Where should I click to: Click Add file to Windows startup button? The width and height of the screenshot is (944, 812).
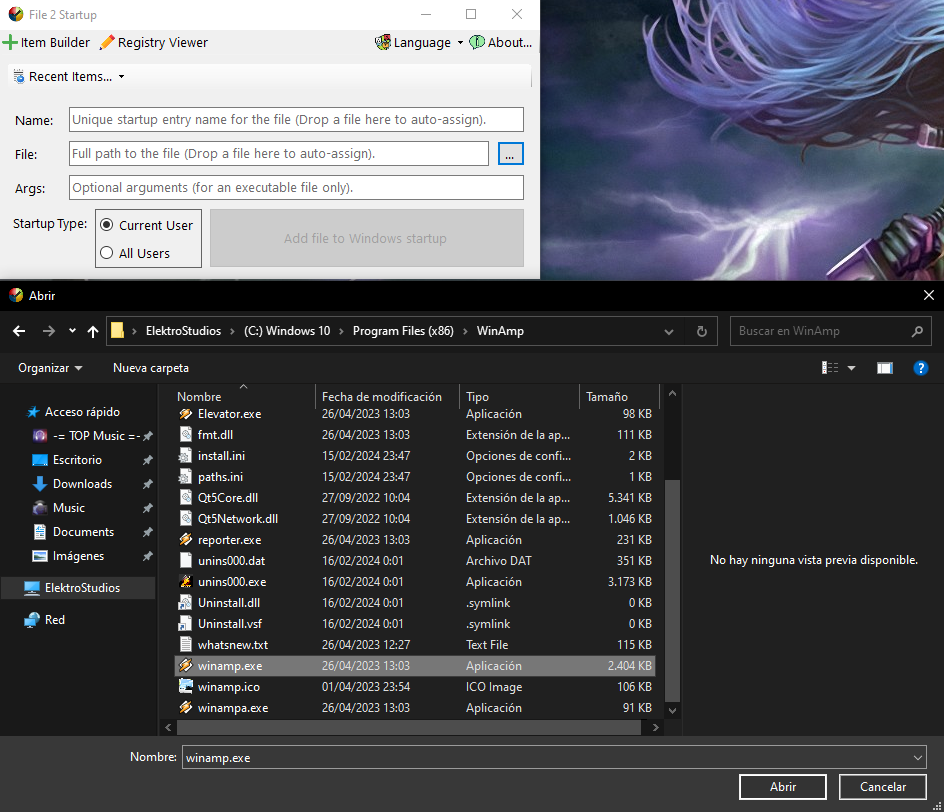pos(367,238)
